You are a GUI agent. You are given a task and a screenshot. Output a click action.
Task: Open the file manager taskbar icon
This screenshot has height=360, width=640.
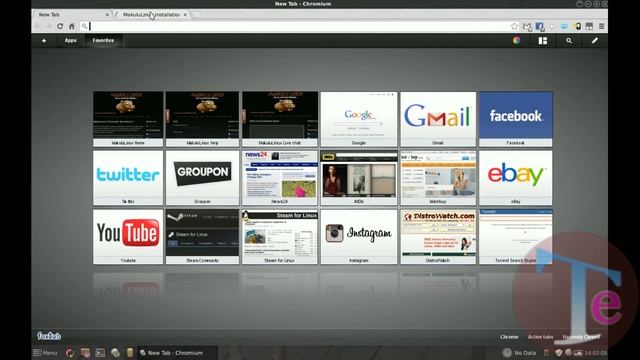pyautogui.click(x=85, y=353)
